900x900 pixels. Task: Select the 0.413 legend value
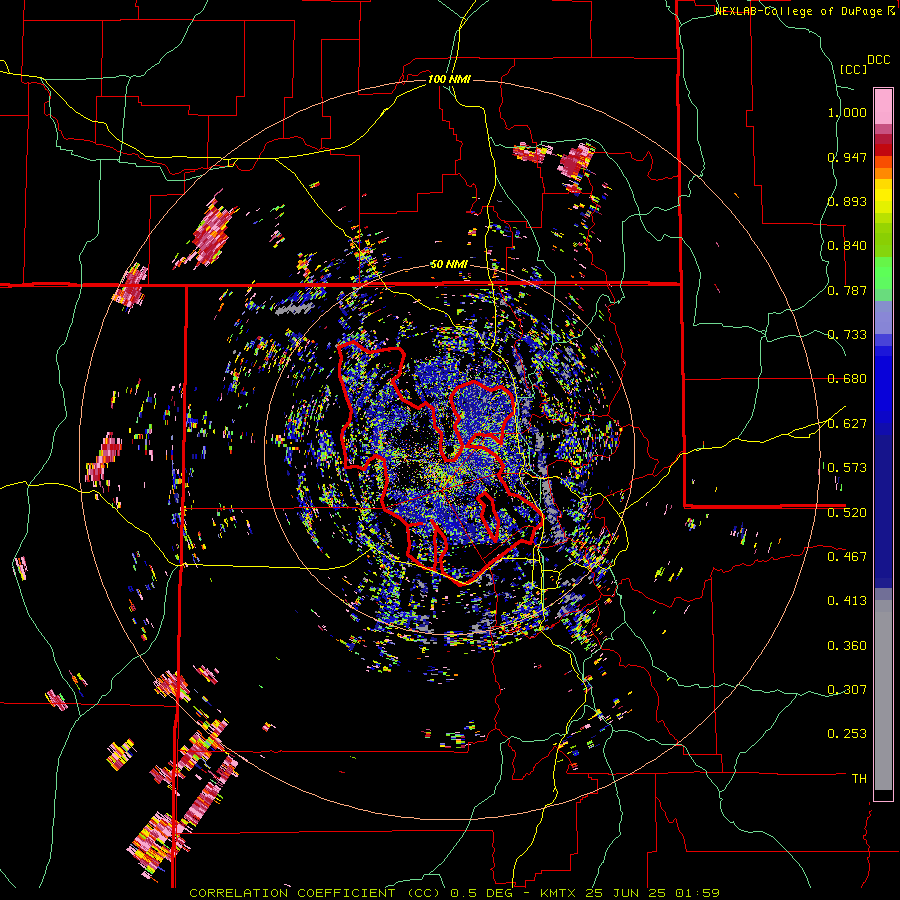pyautogui.click(x=847, y=601)
